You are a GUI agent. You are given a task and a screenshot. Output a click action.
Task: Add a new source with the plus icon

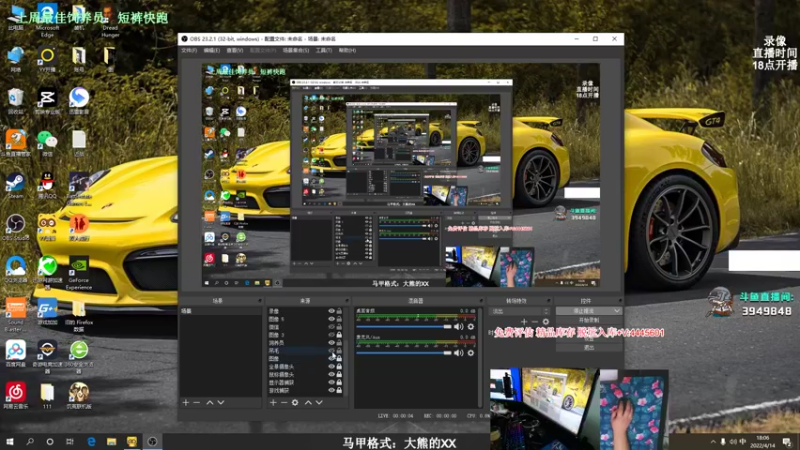point(273,403)
